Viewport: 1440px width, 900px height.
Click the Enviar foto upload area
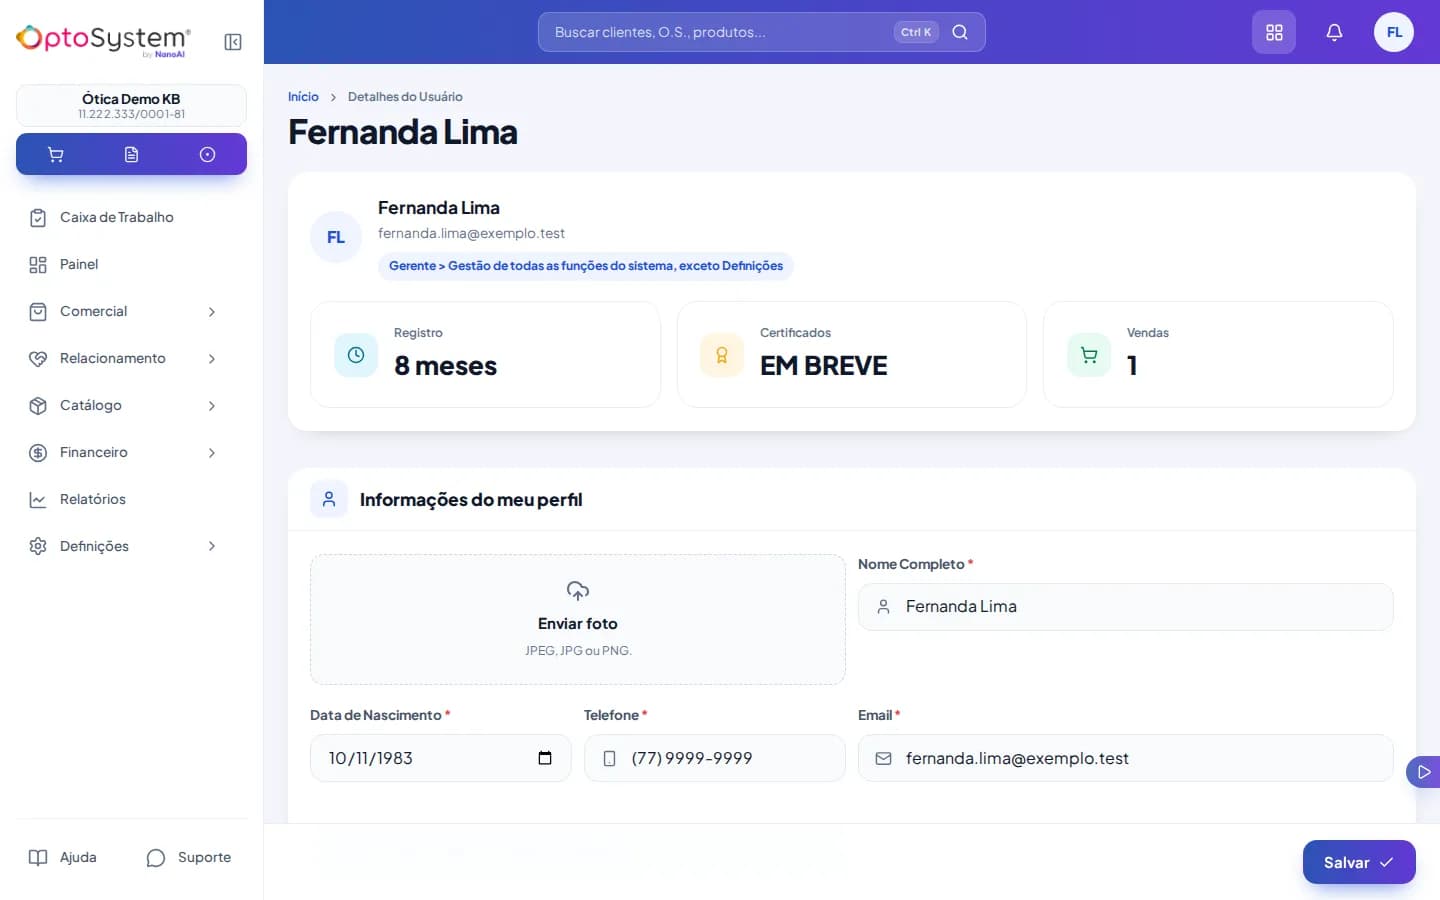(578, 620)
